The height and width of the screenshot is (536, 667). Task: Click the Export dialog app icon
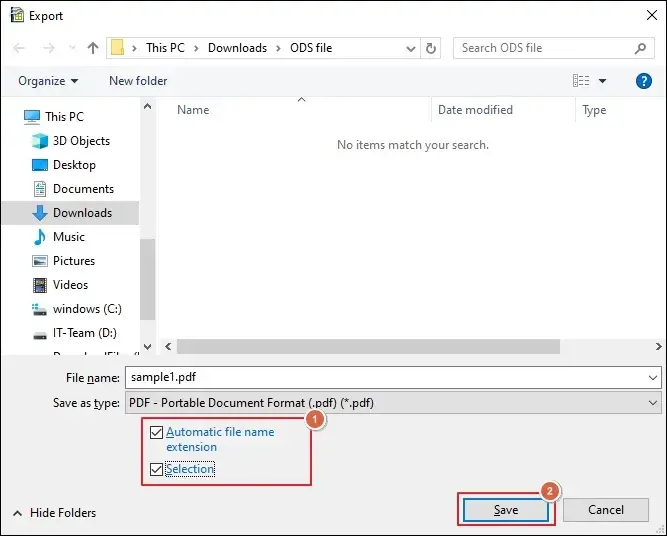click(x=17, y=15)
